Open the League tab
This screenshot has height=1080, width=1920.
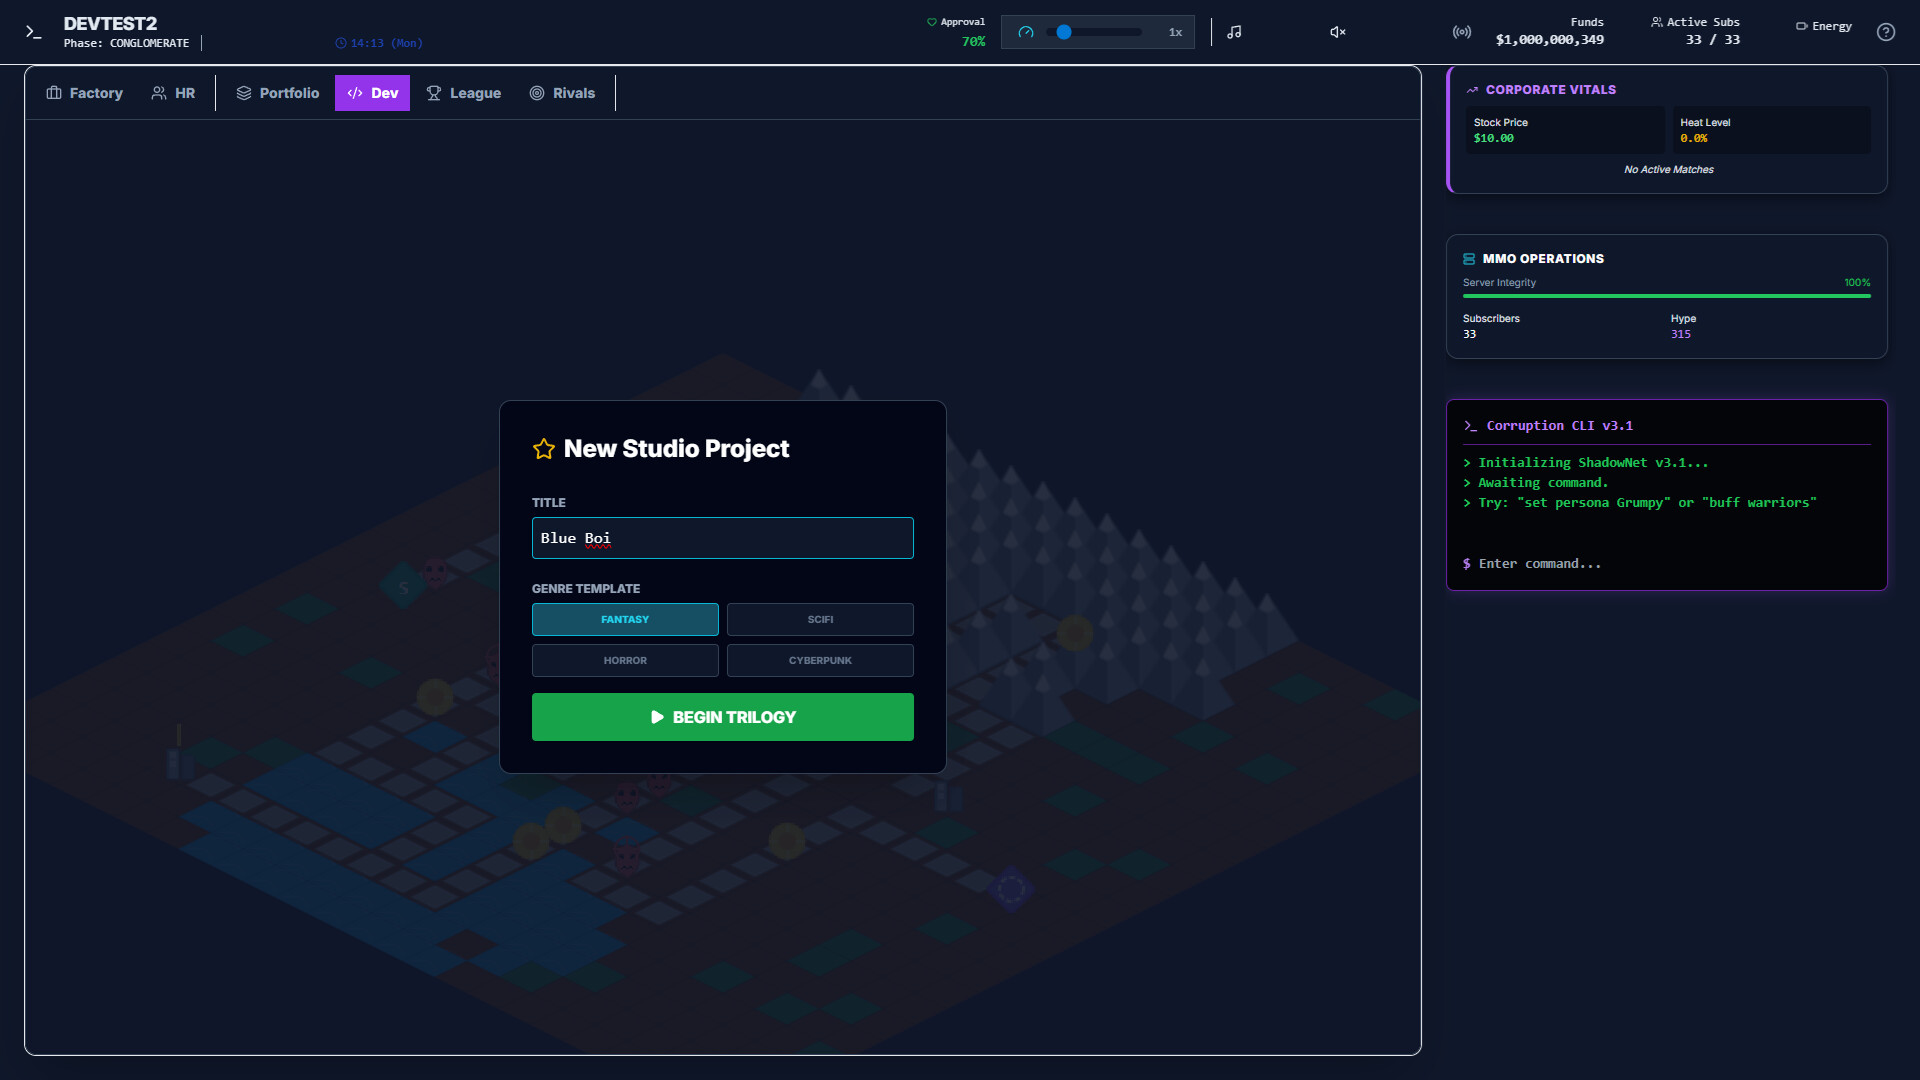tap(464, 92)
